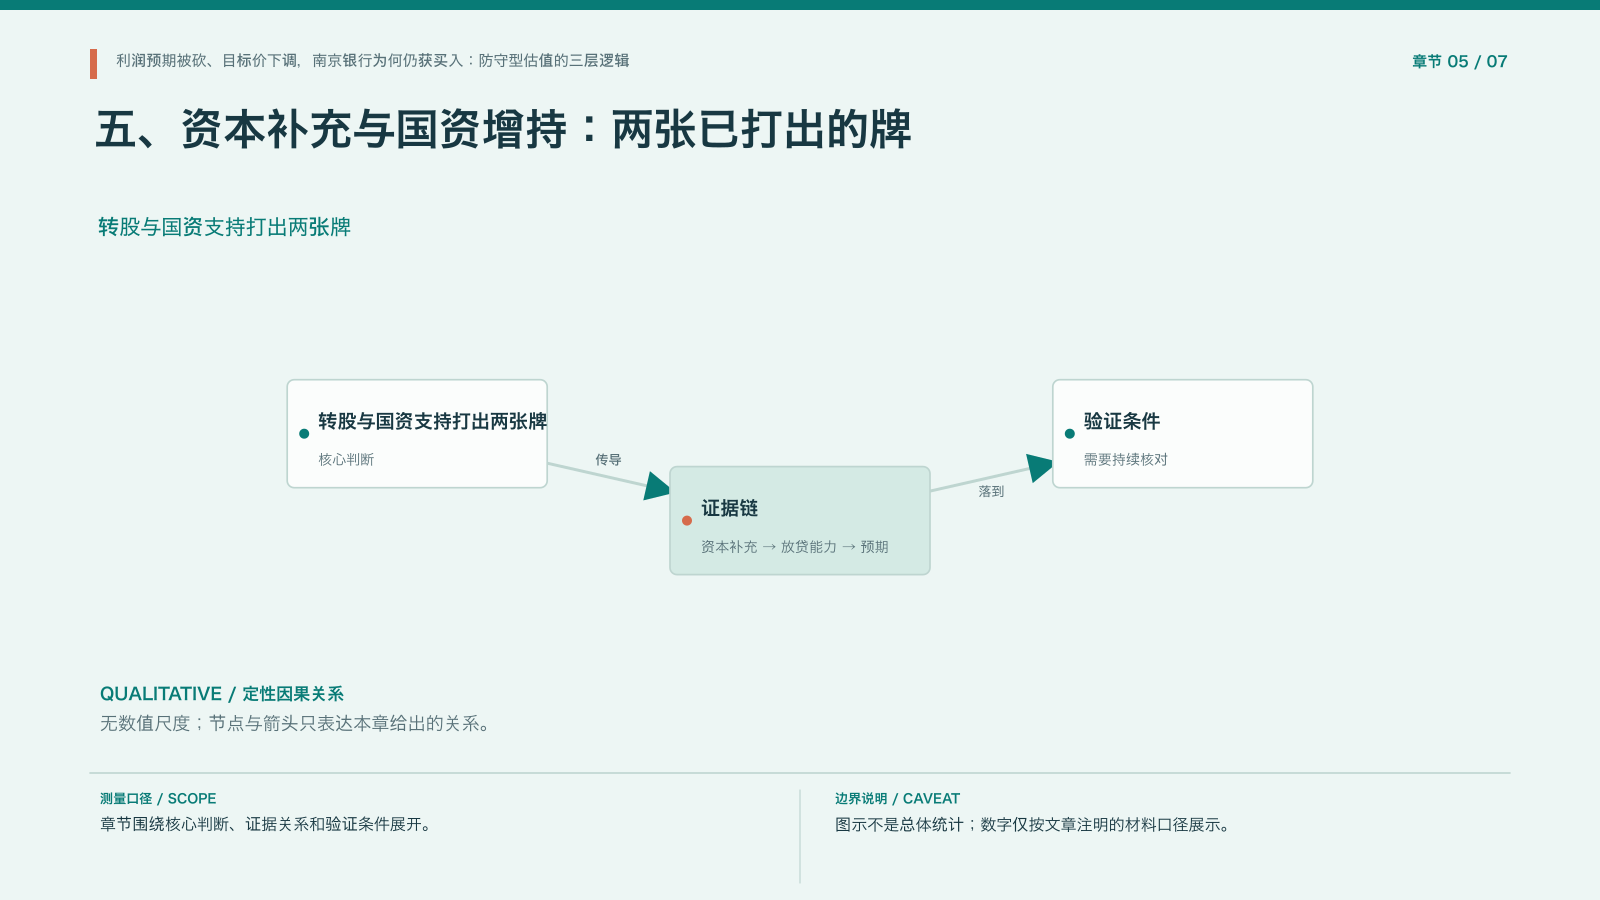Select the label 边界说明 / CAVEAT
Image resolution: width=1600 pixels, height=900 pixels.
[x=897, y=799]
